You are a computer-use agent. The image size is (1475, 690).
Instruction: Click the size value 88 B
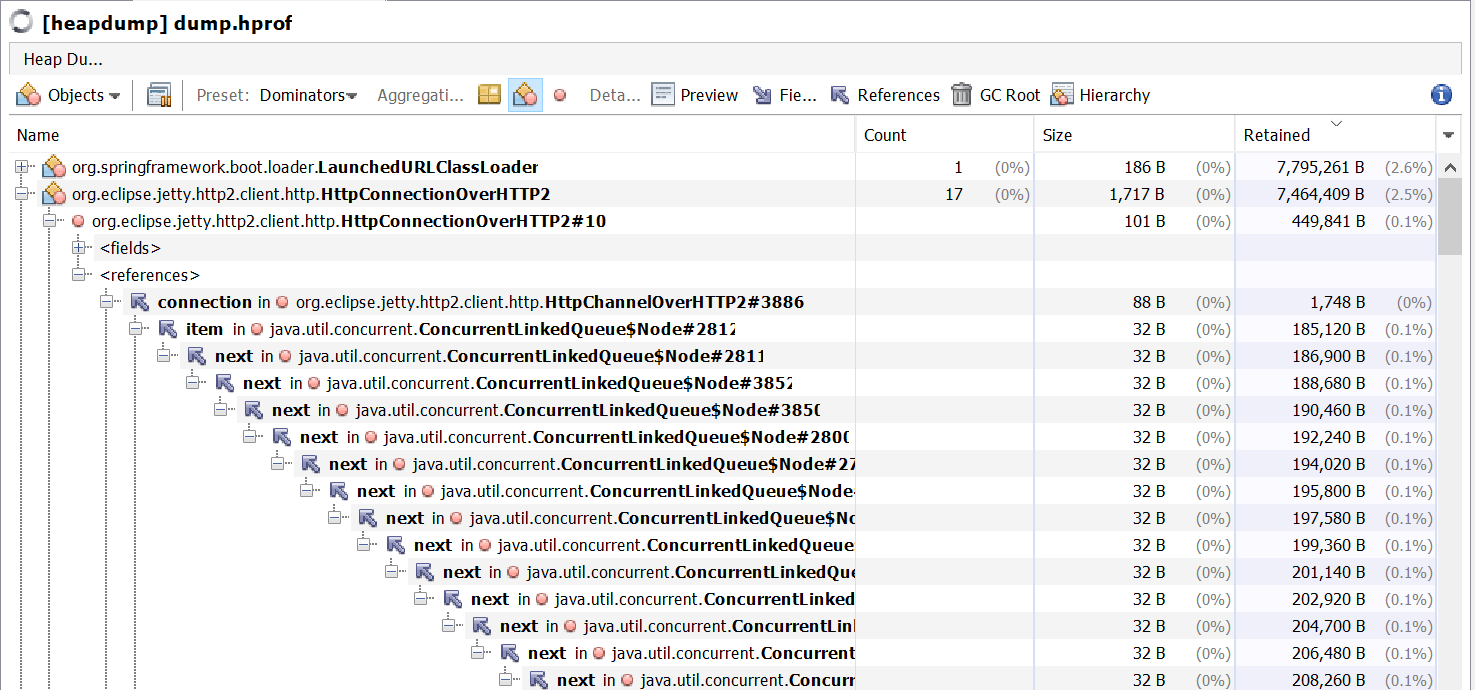[1148, 302]
